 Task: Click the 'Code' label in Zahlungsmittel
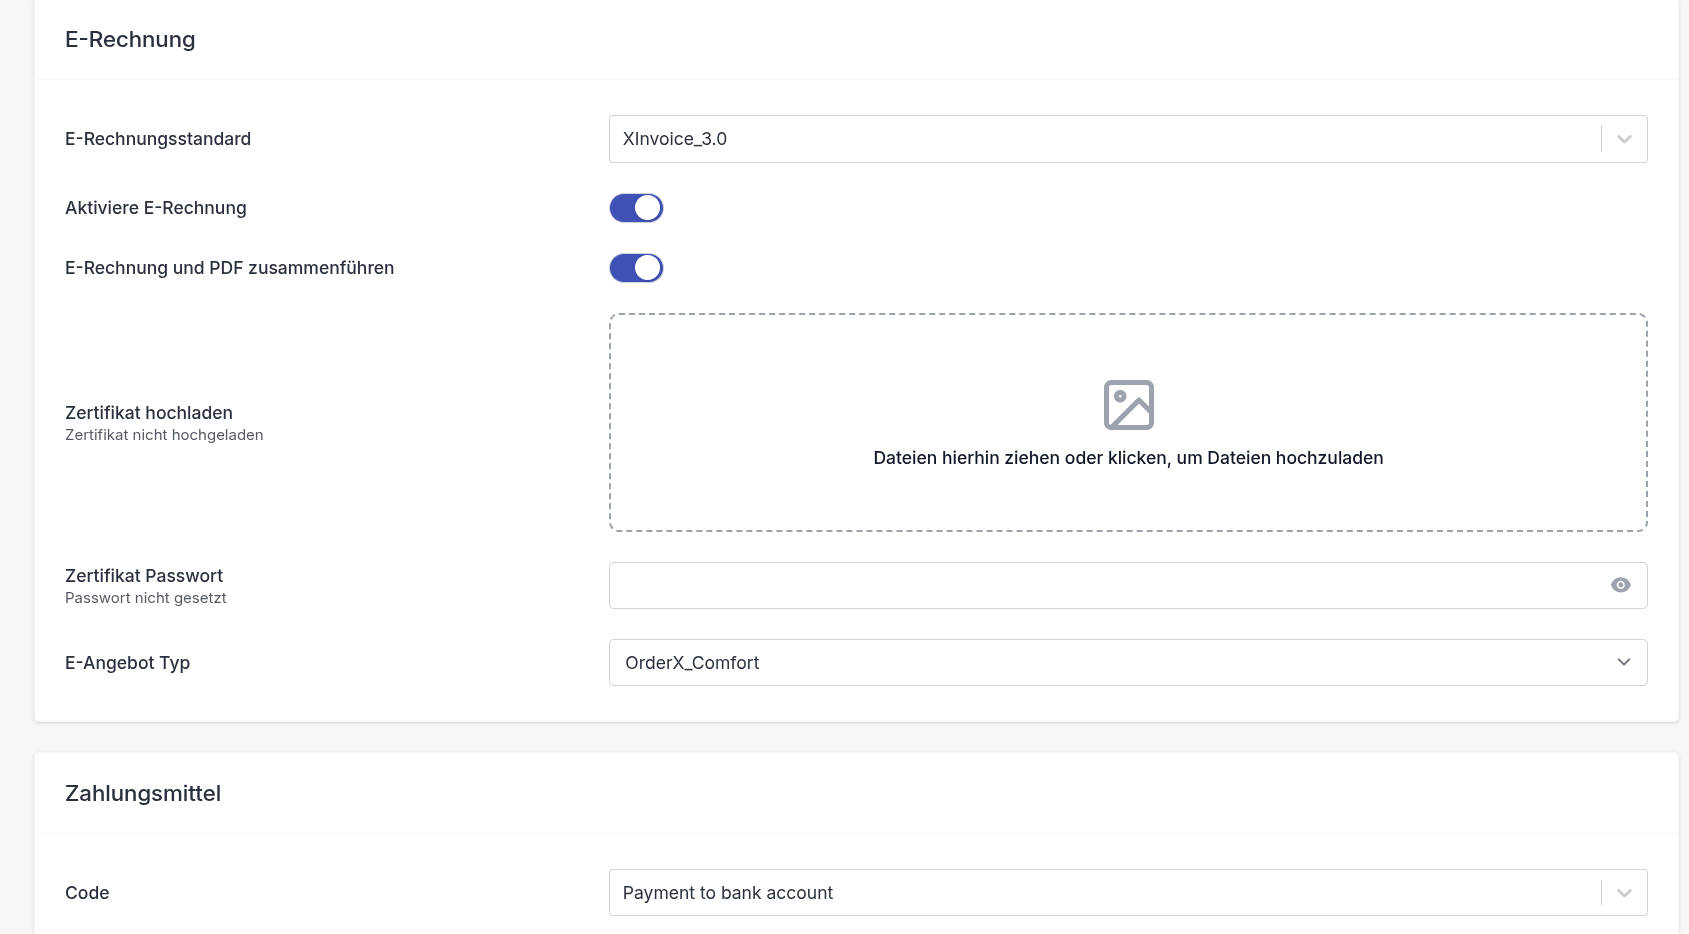tap(87, 893)
